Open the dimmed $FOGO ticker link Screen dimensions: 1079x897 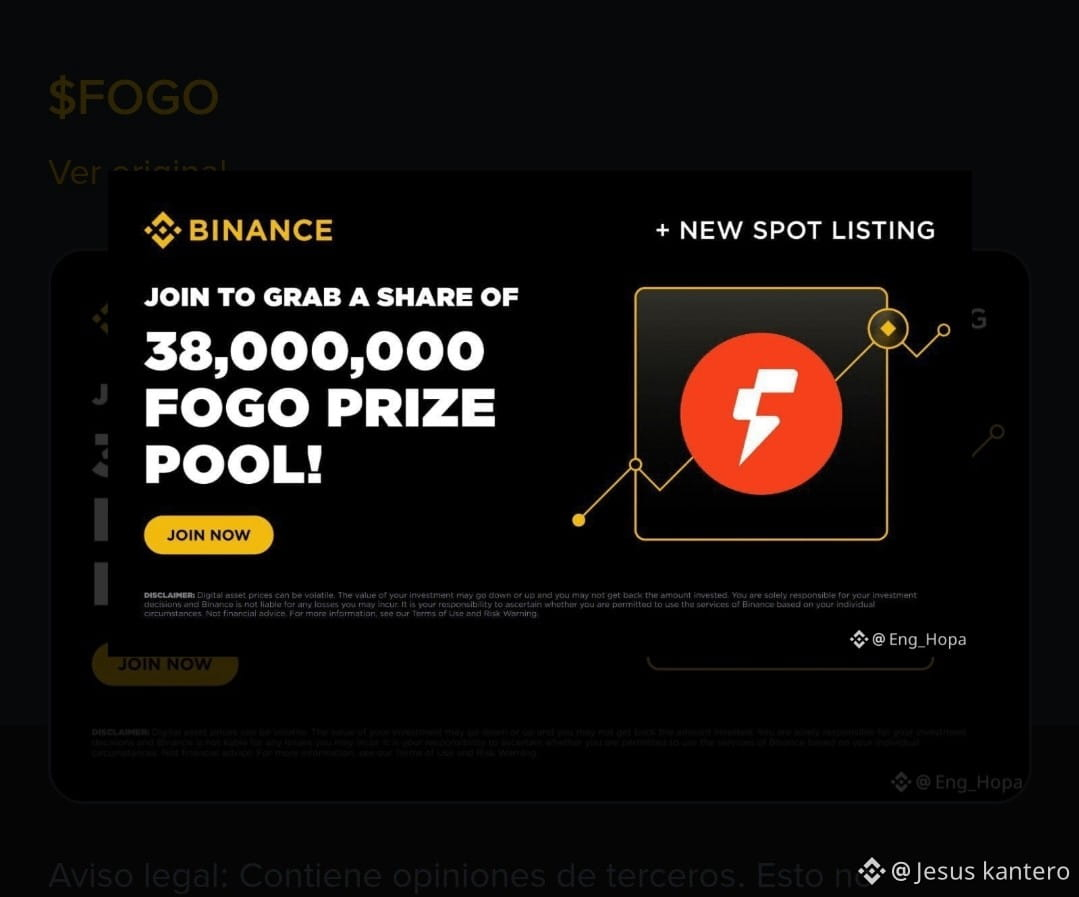[x=133, y=97]
